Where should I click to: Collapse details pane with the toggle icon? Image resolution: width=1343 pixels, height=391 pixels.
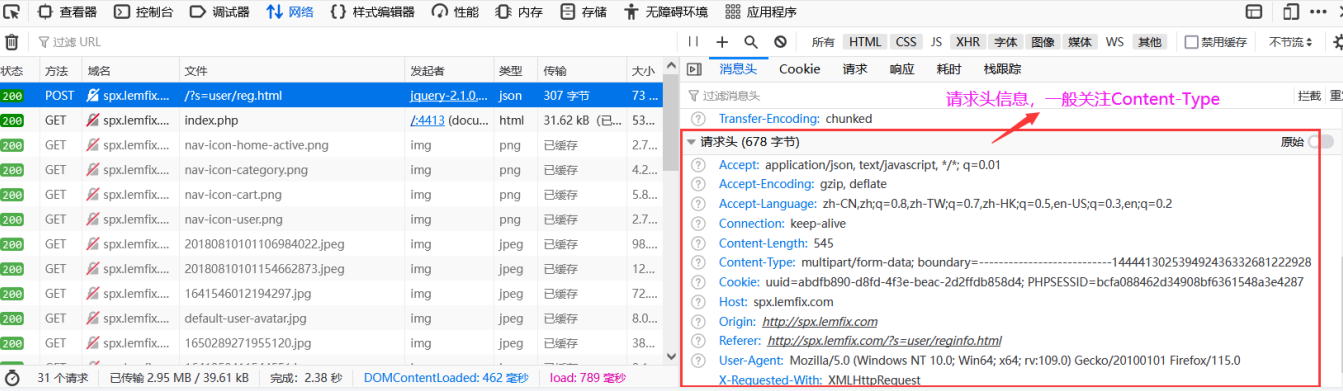pyautogui.click(x=694, y=69)
